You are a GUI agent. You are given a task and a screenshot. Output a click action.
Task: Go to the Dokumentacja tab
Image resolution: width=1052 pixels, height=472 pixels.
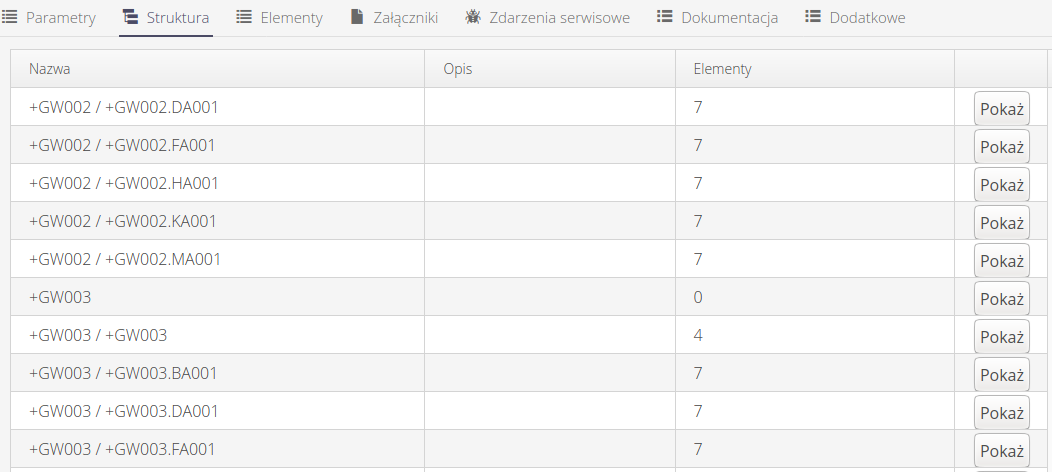[729, 18]
